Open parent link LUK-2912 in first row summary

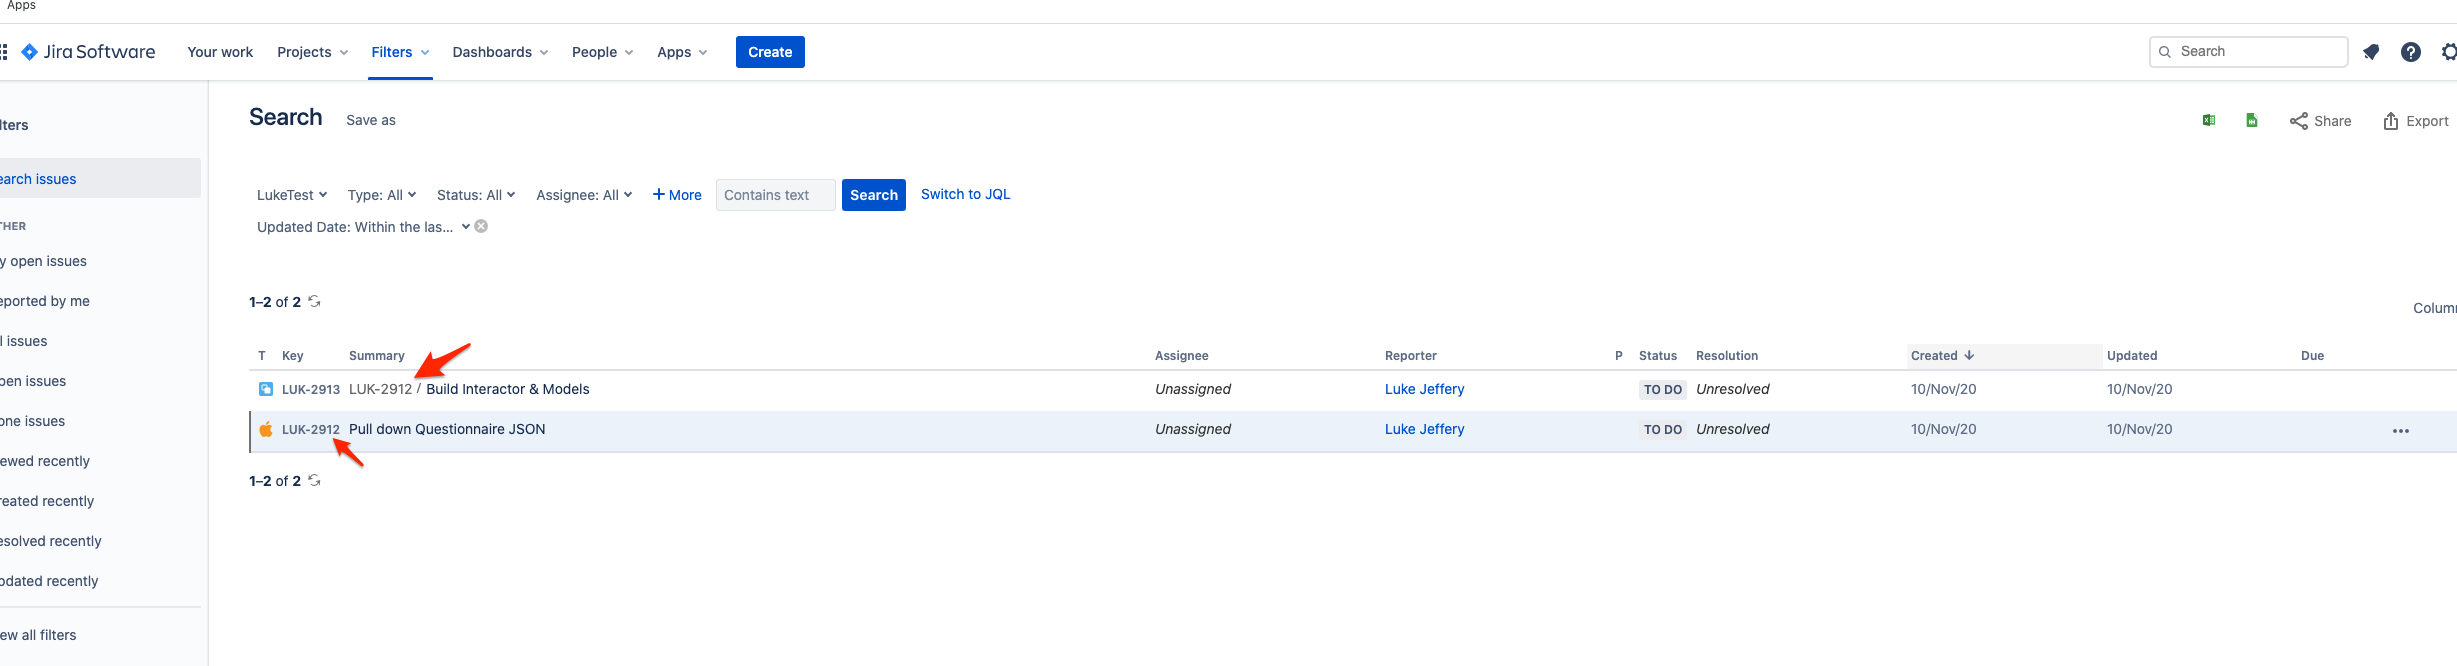click(x=380, y=389)
